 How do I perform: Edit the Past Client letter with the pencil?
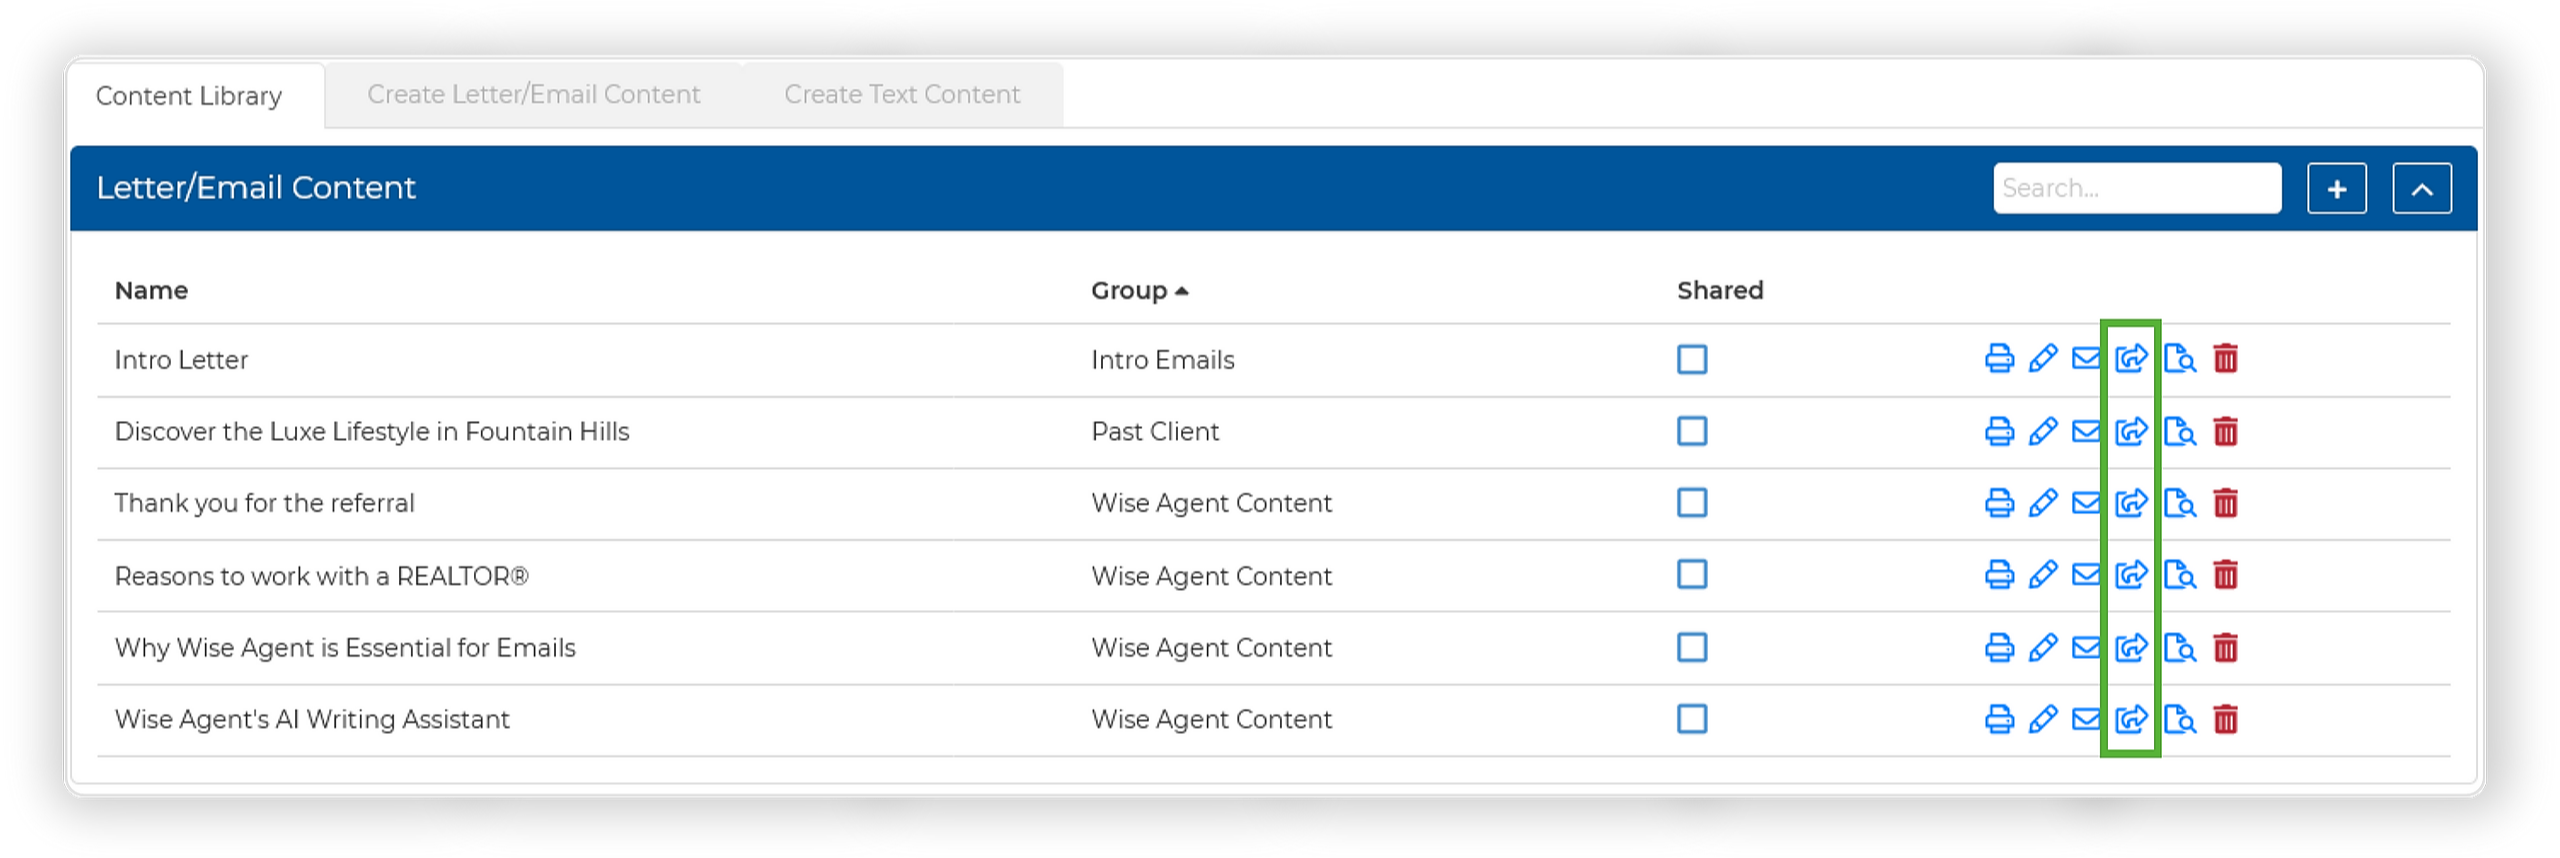(2042, 431)
